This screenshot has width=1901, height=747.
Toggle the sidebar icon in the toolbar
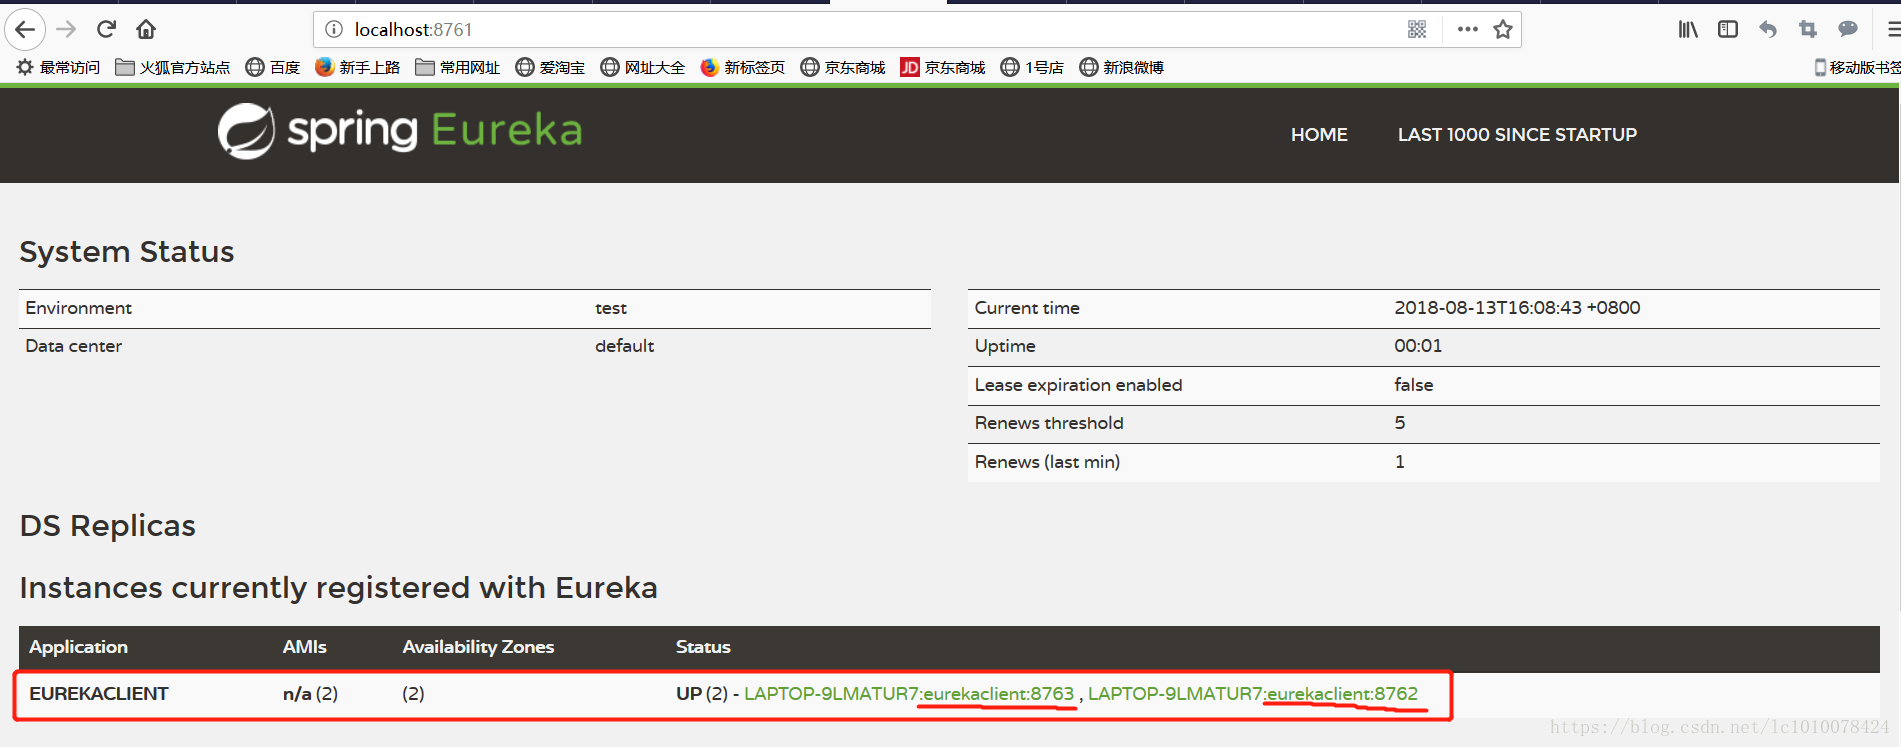[x=1728, y=29]
